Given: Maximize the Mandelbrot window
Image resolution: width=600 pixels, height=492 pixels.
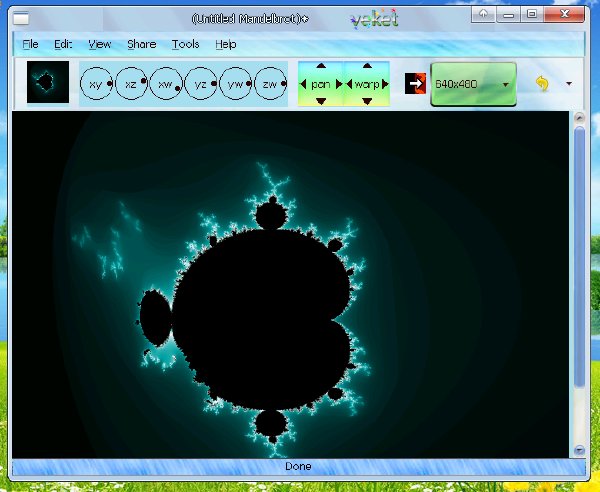Looking at the screenshot, I should point(532,15).
